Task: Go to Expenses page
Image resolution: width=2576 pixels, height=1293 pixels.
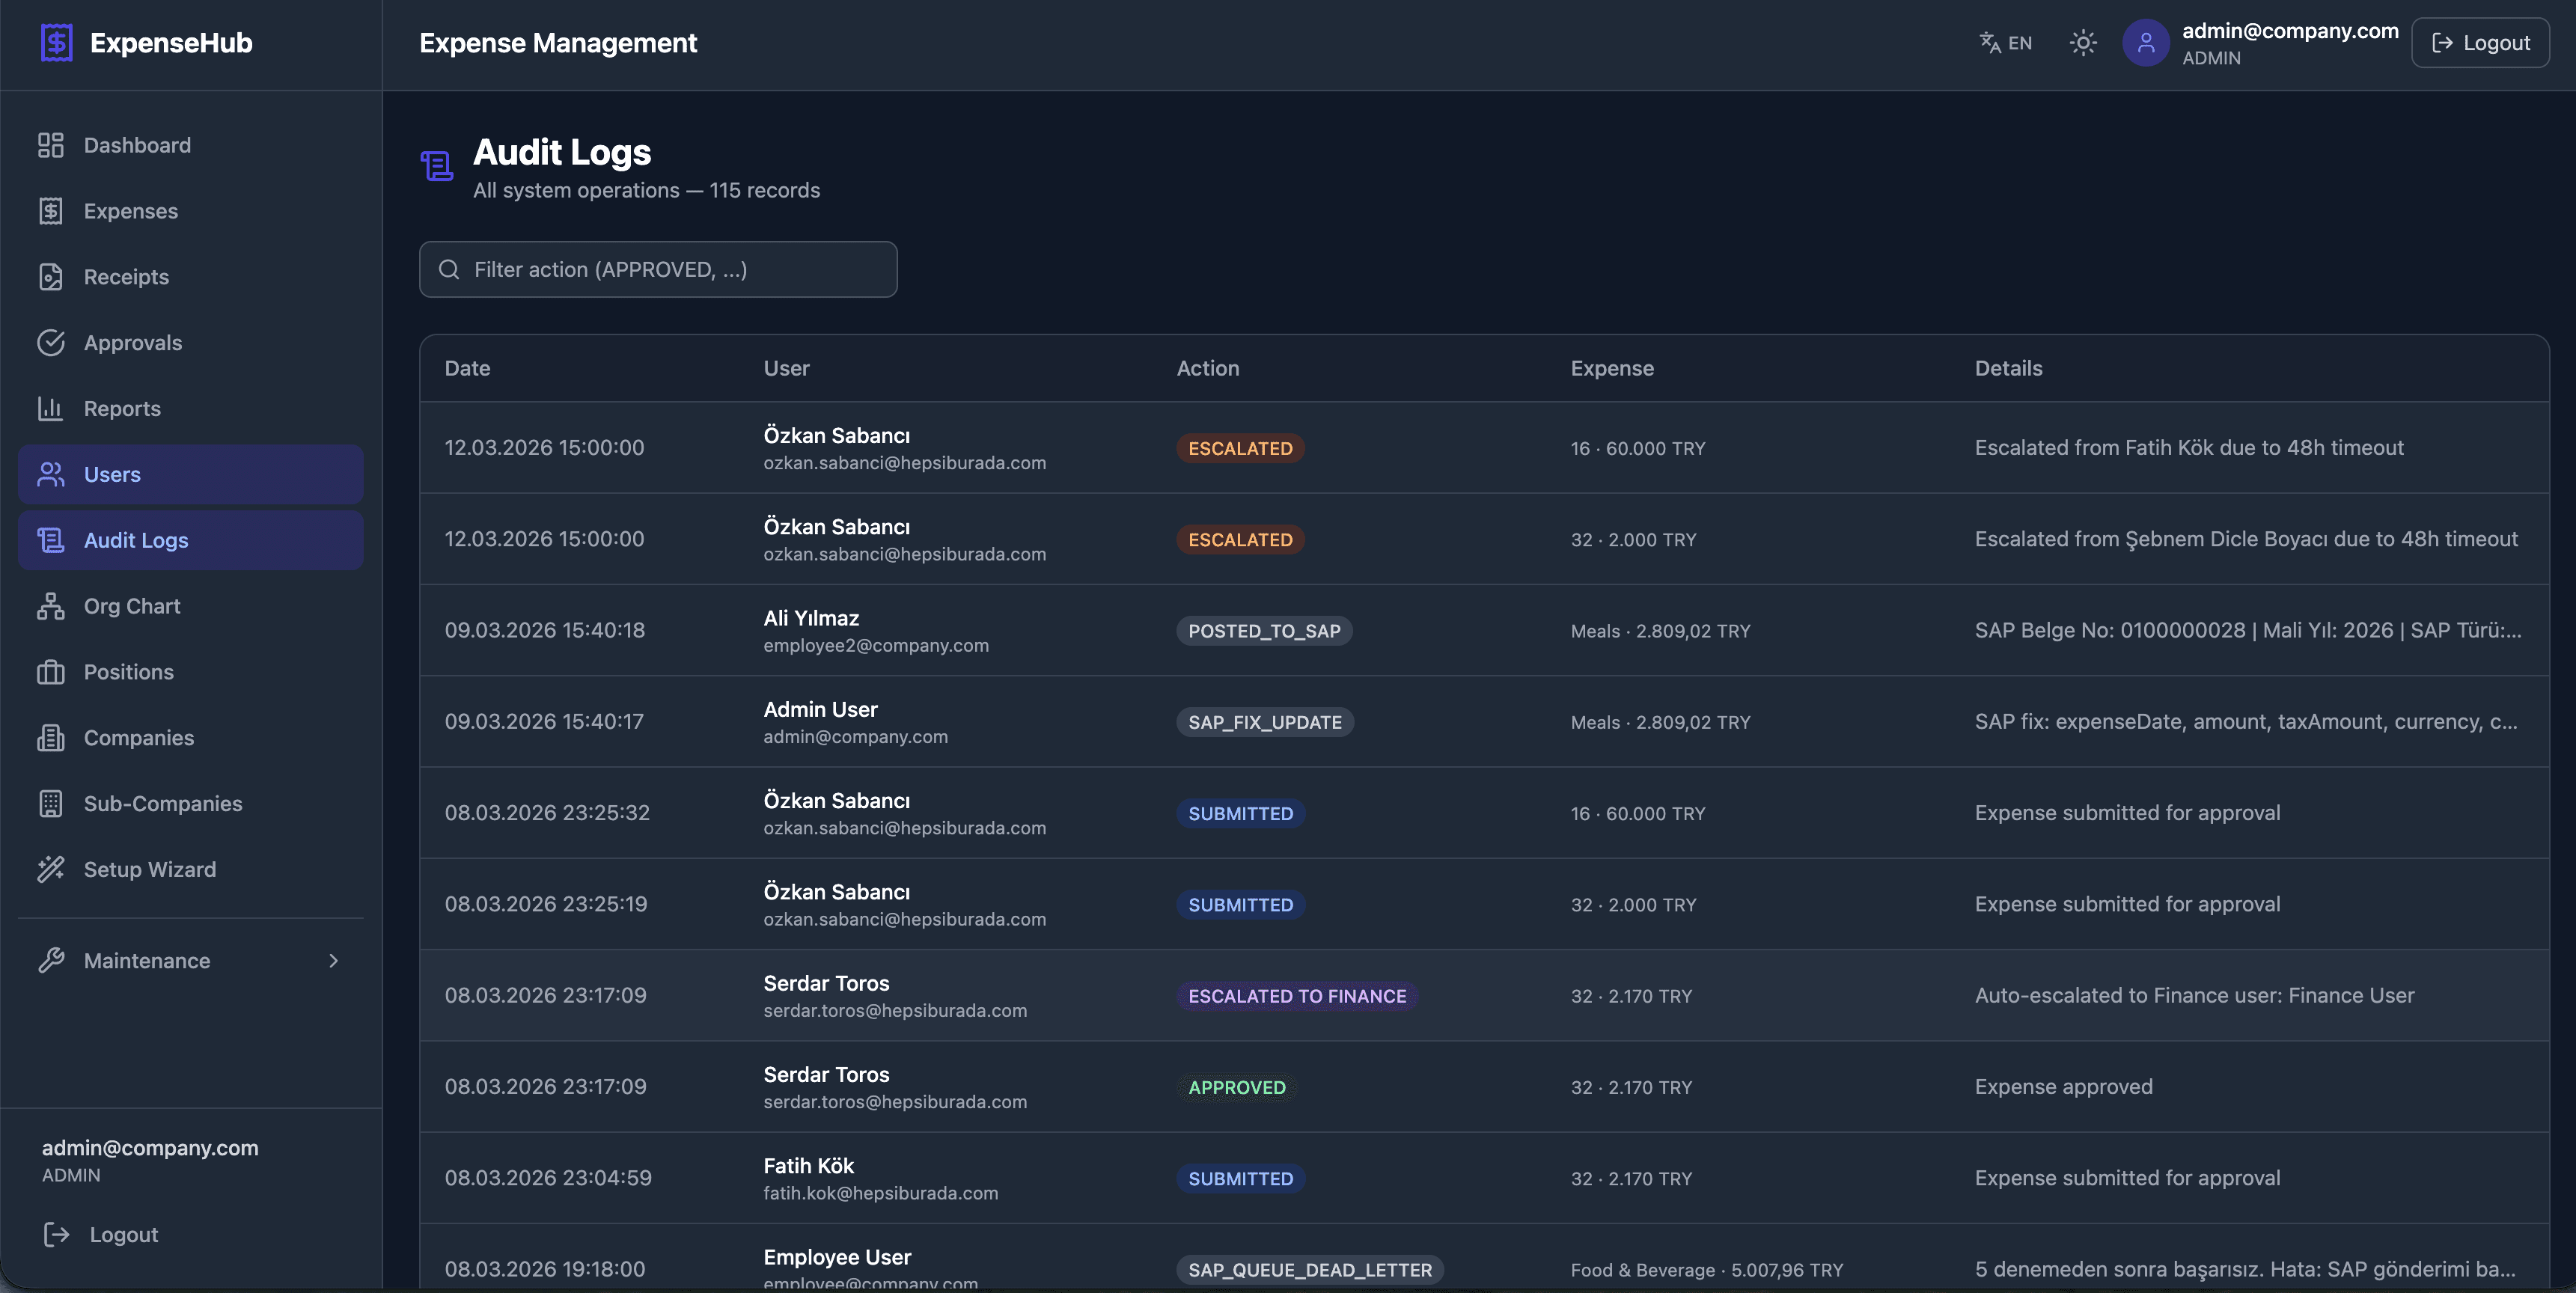Action: click(190, 211)
